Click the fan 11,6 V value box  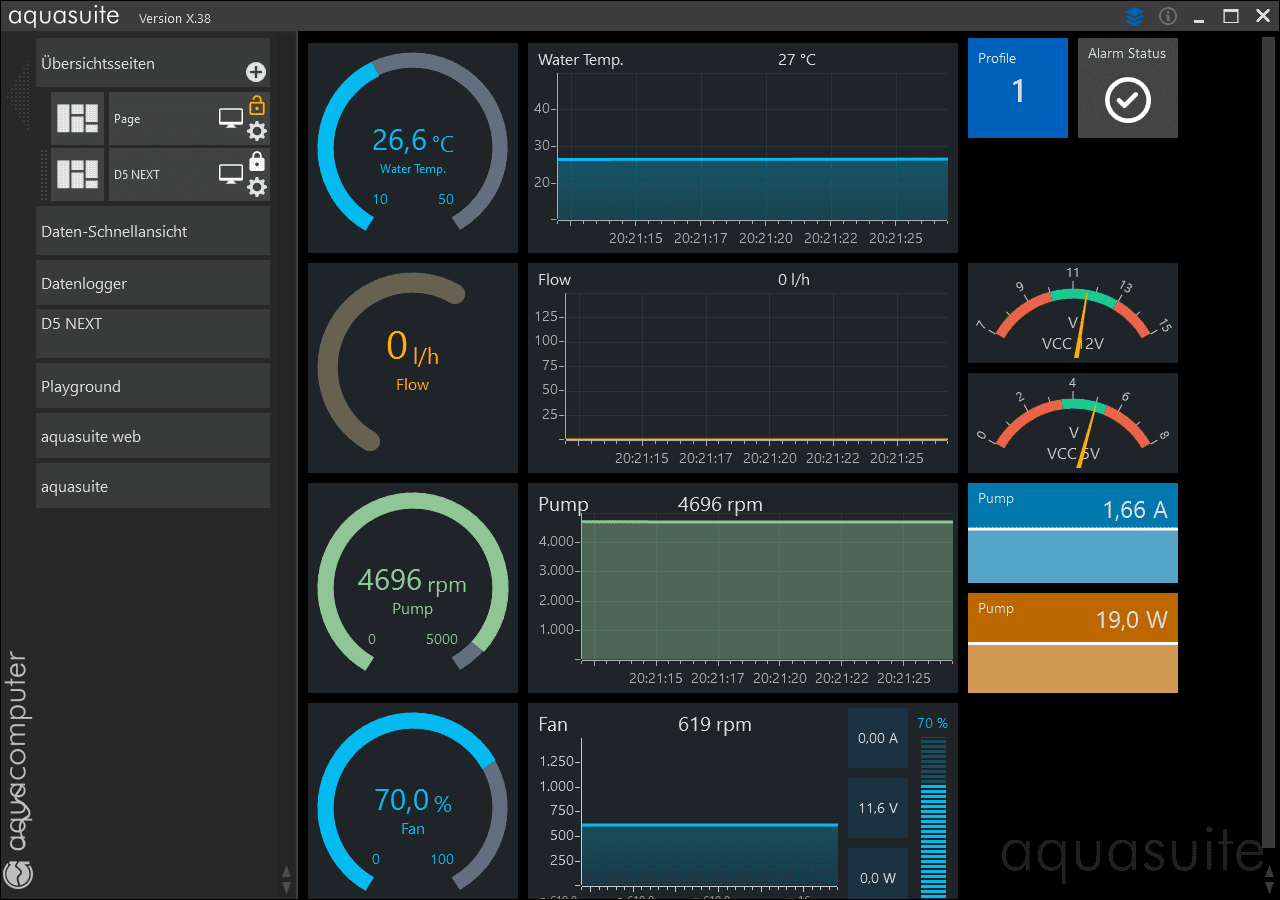[x=878, y=808]
